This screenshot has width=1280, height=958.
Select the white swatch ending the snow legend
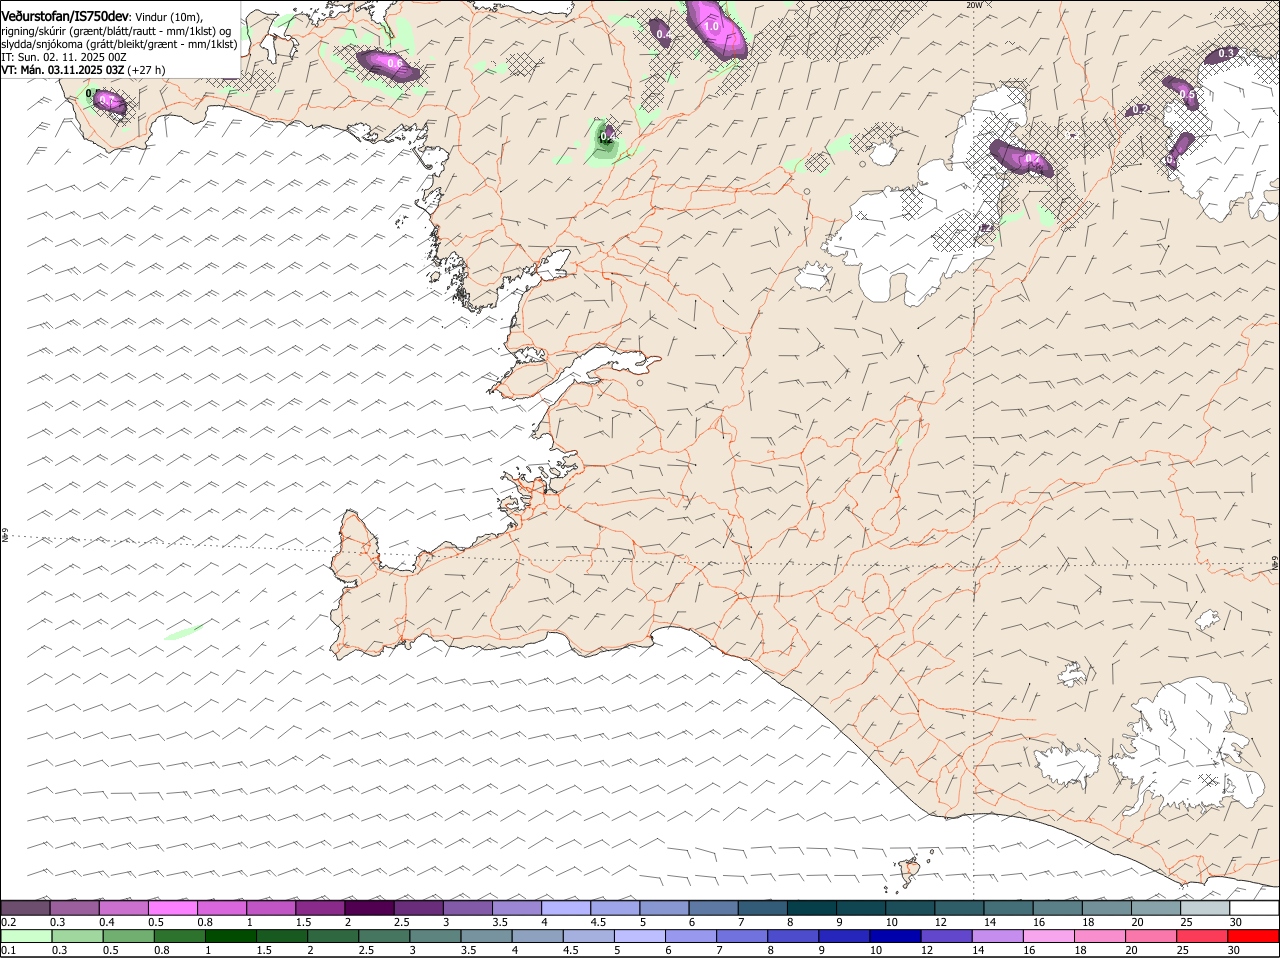(1254, 908)
